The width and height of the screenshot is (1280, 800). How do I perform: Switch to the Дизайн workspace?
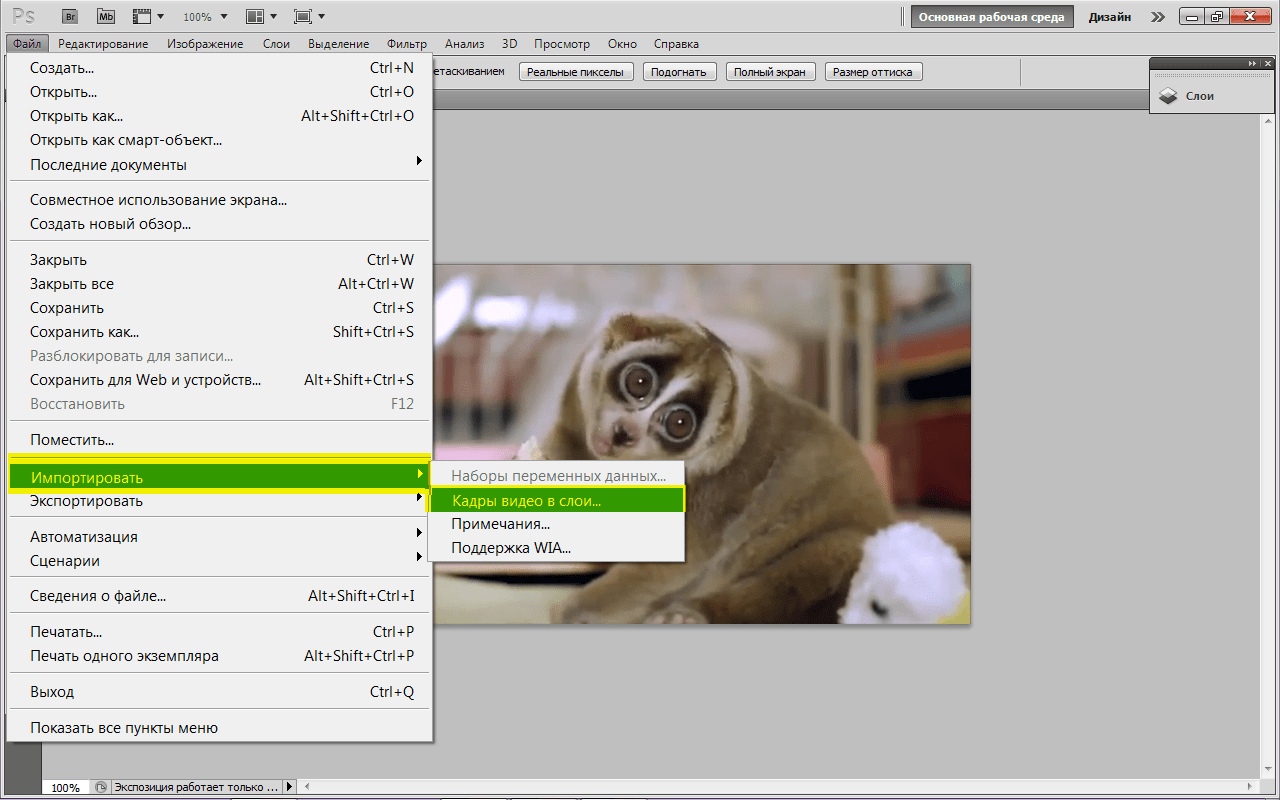coord(1111,17)
